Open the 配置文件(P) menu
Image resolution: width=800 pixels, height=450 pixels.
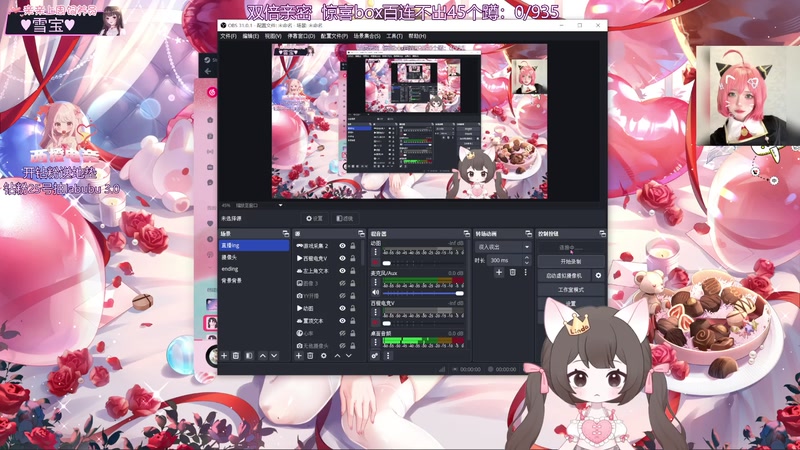point(334,36)
